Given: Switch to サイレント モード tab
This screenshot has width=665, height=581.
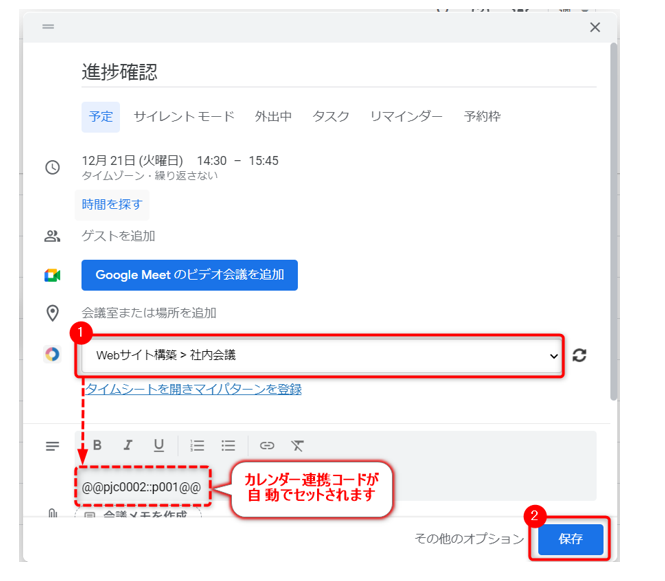Looking at the screenshot, I should (184, 117).
